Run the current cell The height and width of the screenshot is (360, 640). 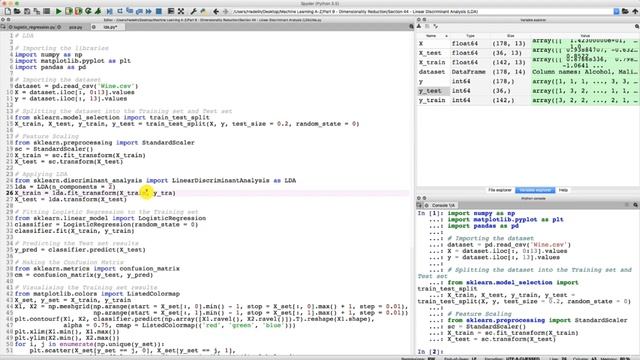point(69,11)
